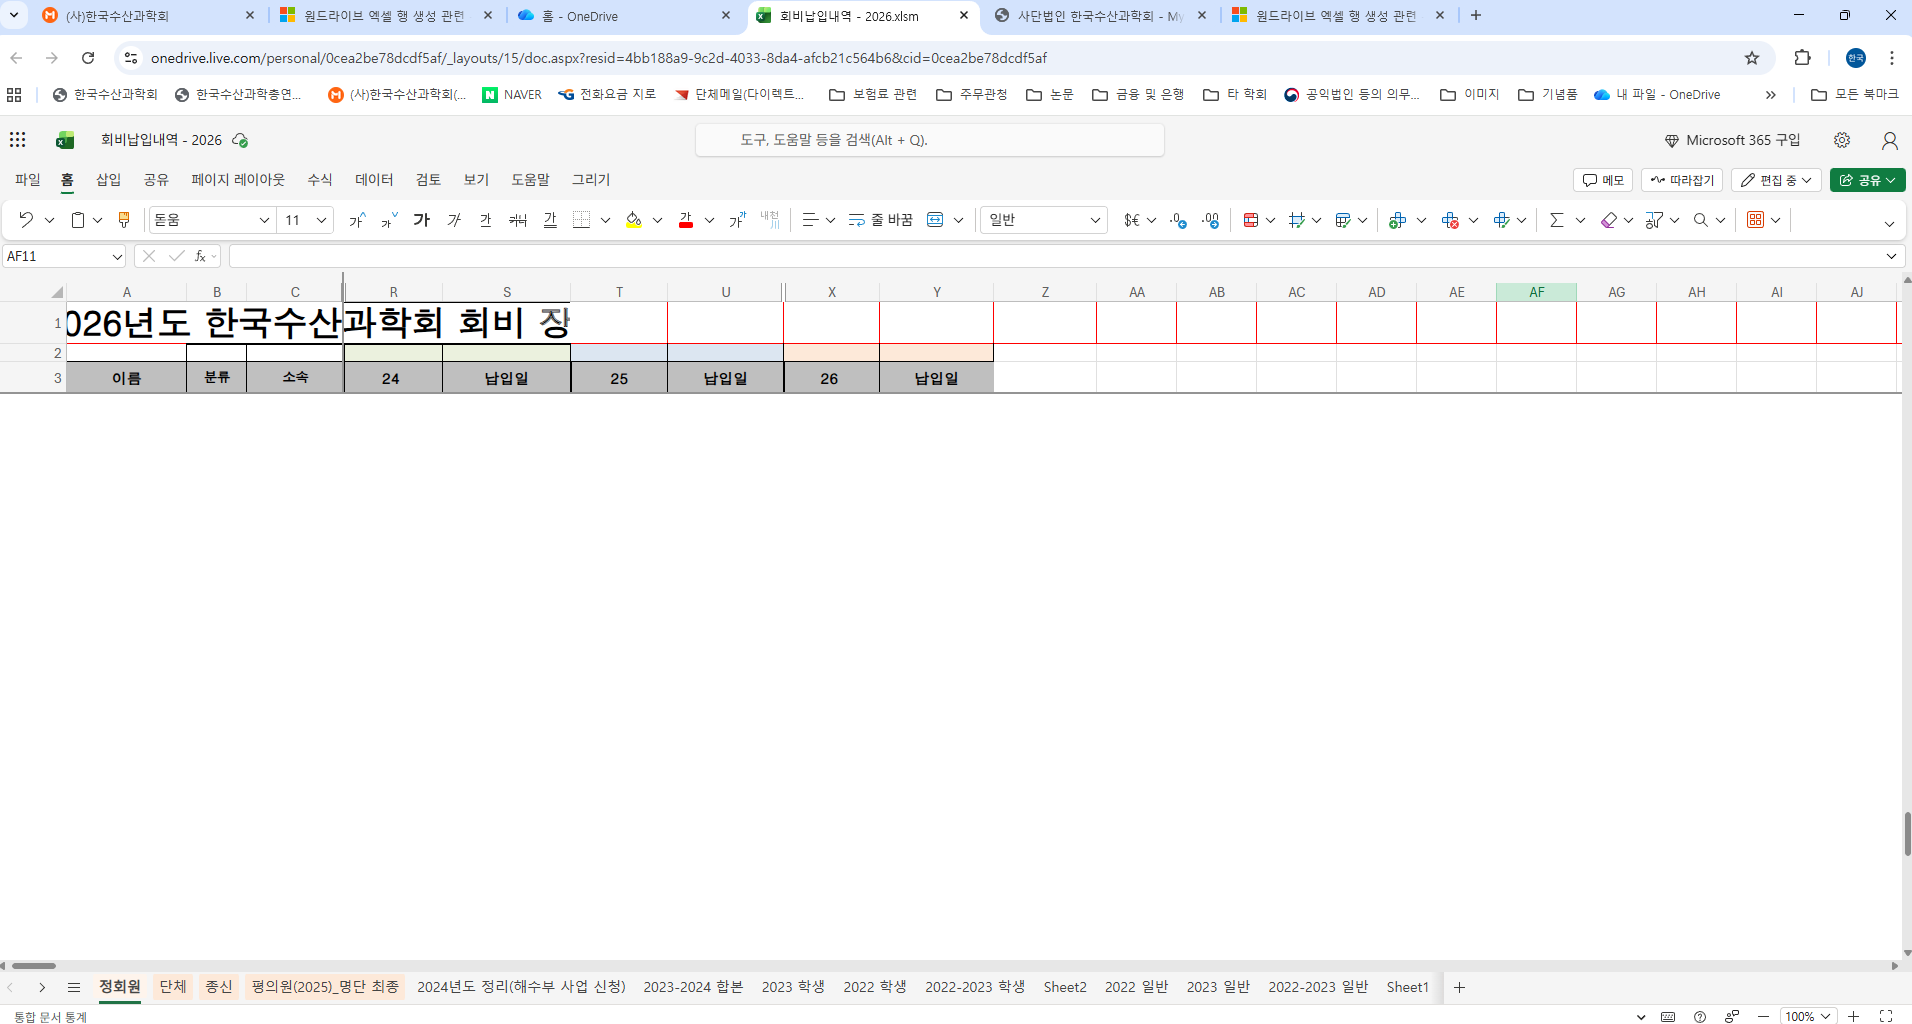1912x1024 pixels.
Task: Click the Name Box showing AF11
Action: click(64, 257)
